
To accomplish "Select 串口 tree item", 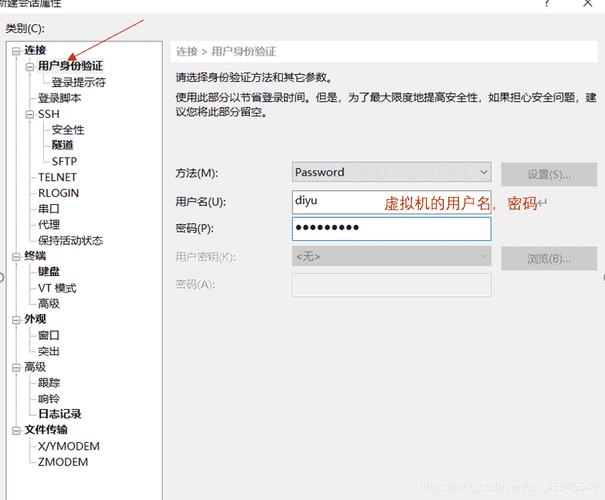I will 49,209.
